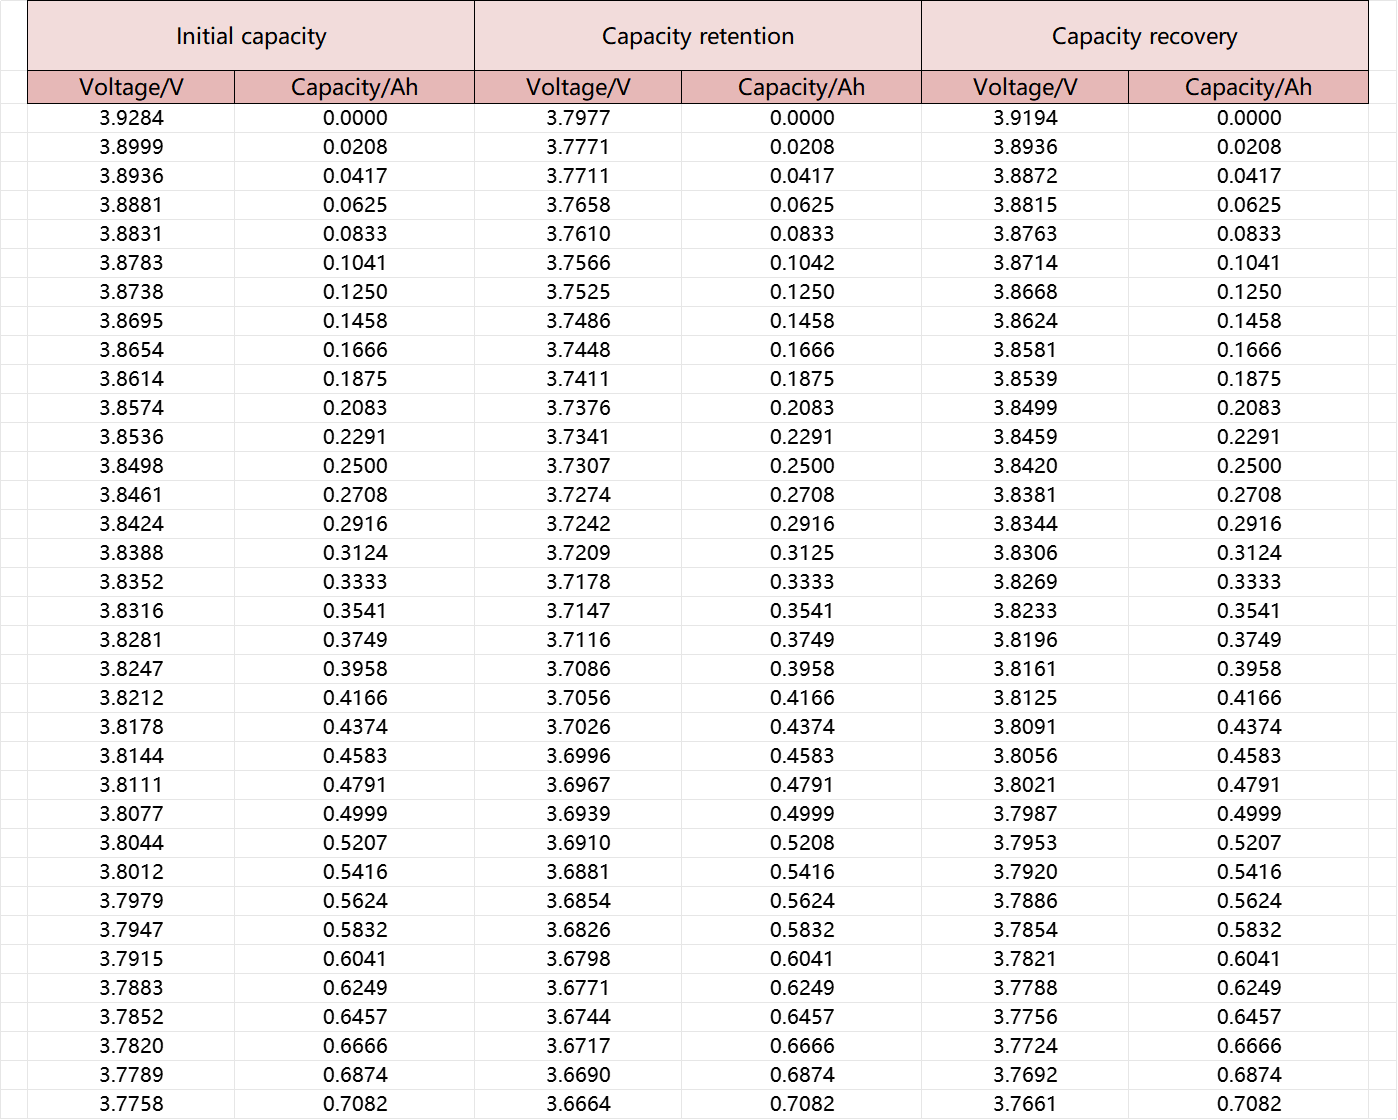The height and width of the screenshot is (1120, 1398).
Task: Click Capacity/Ah header under Initial capacity
Action: click(x=355, y=87)
